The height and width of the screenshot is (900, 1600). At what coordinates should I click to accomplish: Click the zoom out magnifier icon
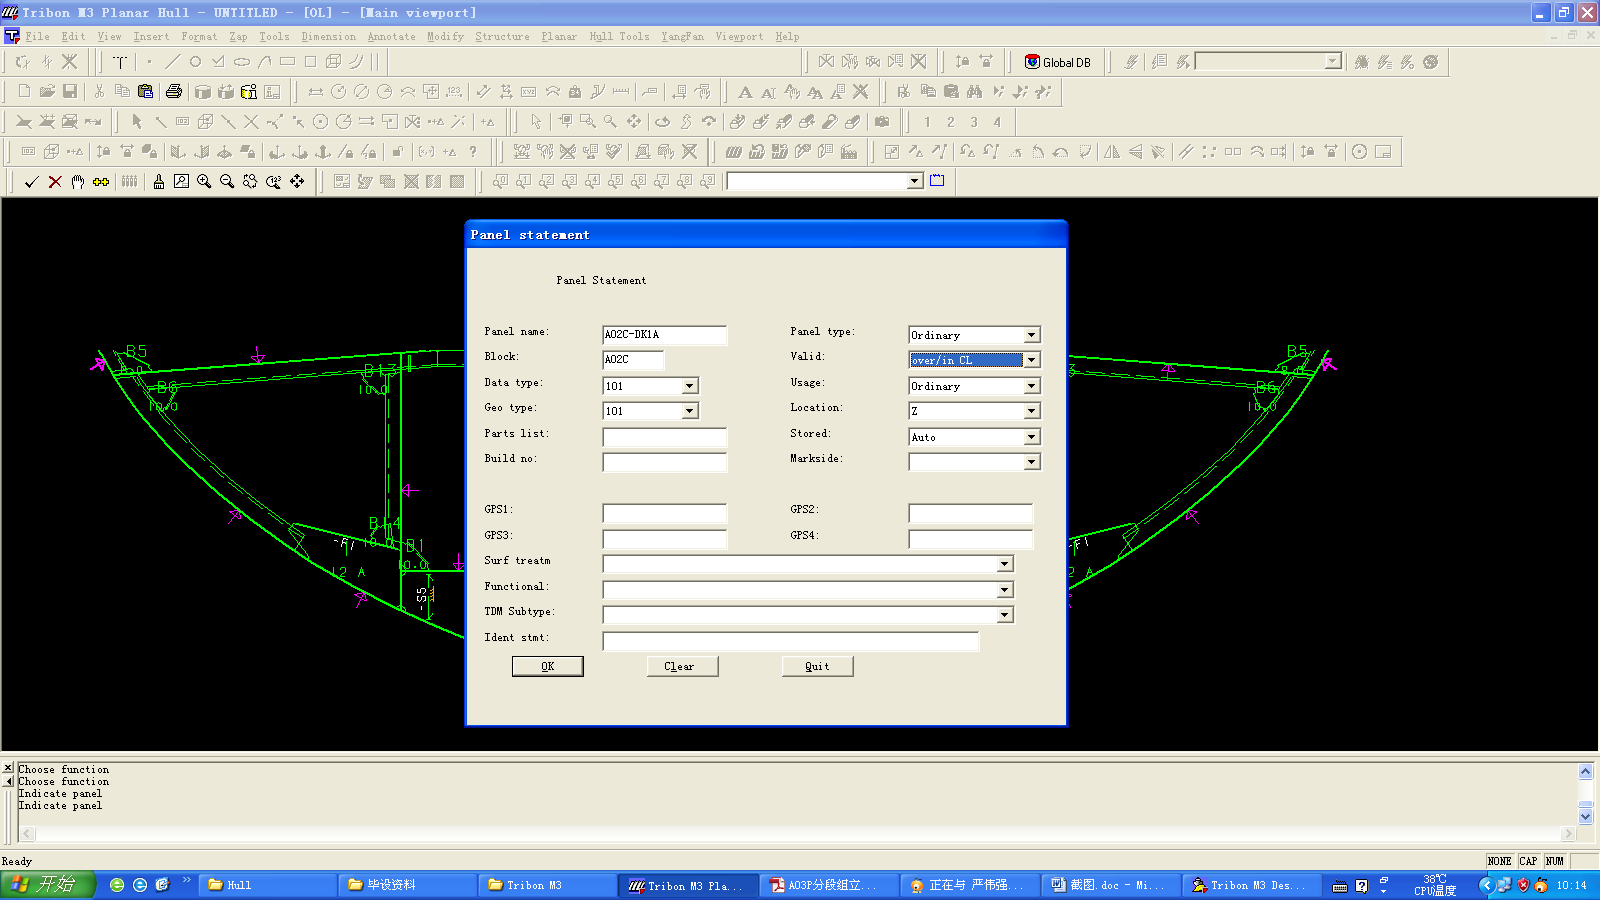[x=227, y=182]
